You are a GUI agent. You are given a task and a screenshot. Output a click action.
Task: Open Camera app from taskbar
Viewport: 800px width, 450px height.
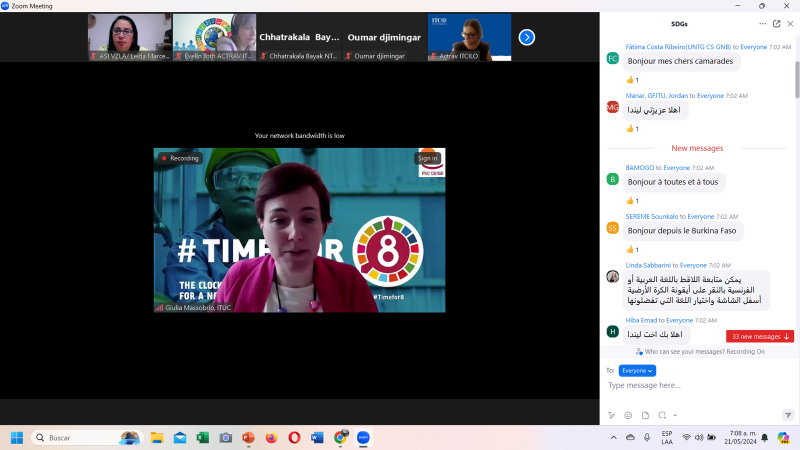tap(226, 438)
